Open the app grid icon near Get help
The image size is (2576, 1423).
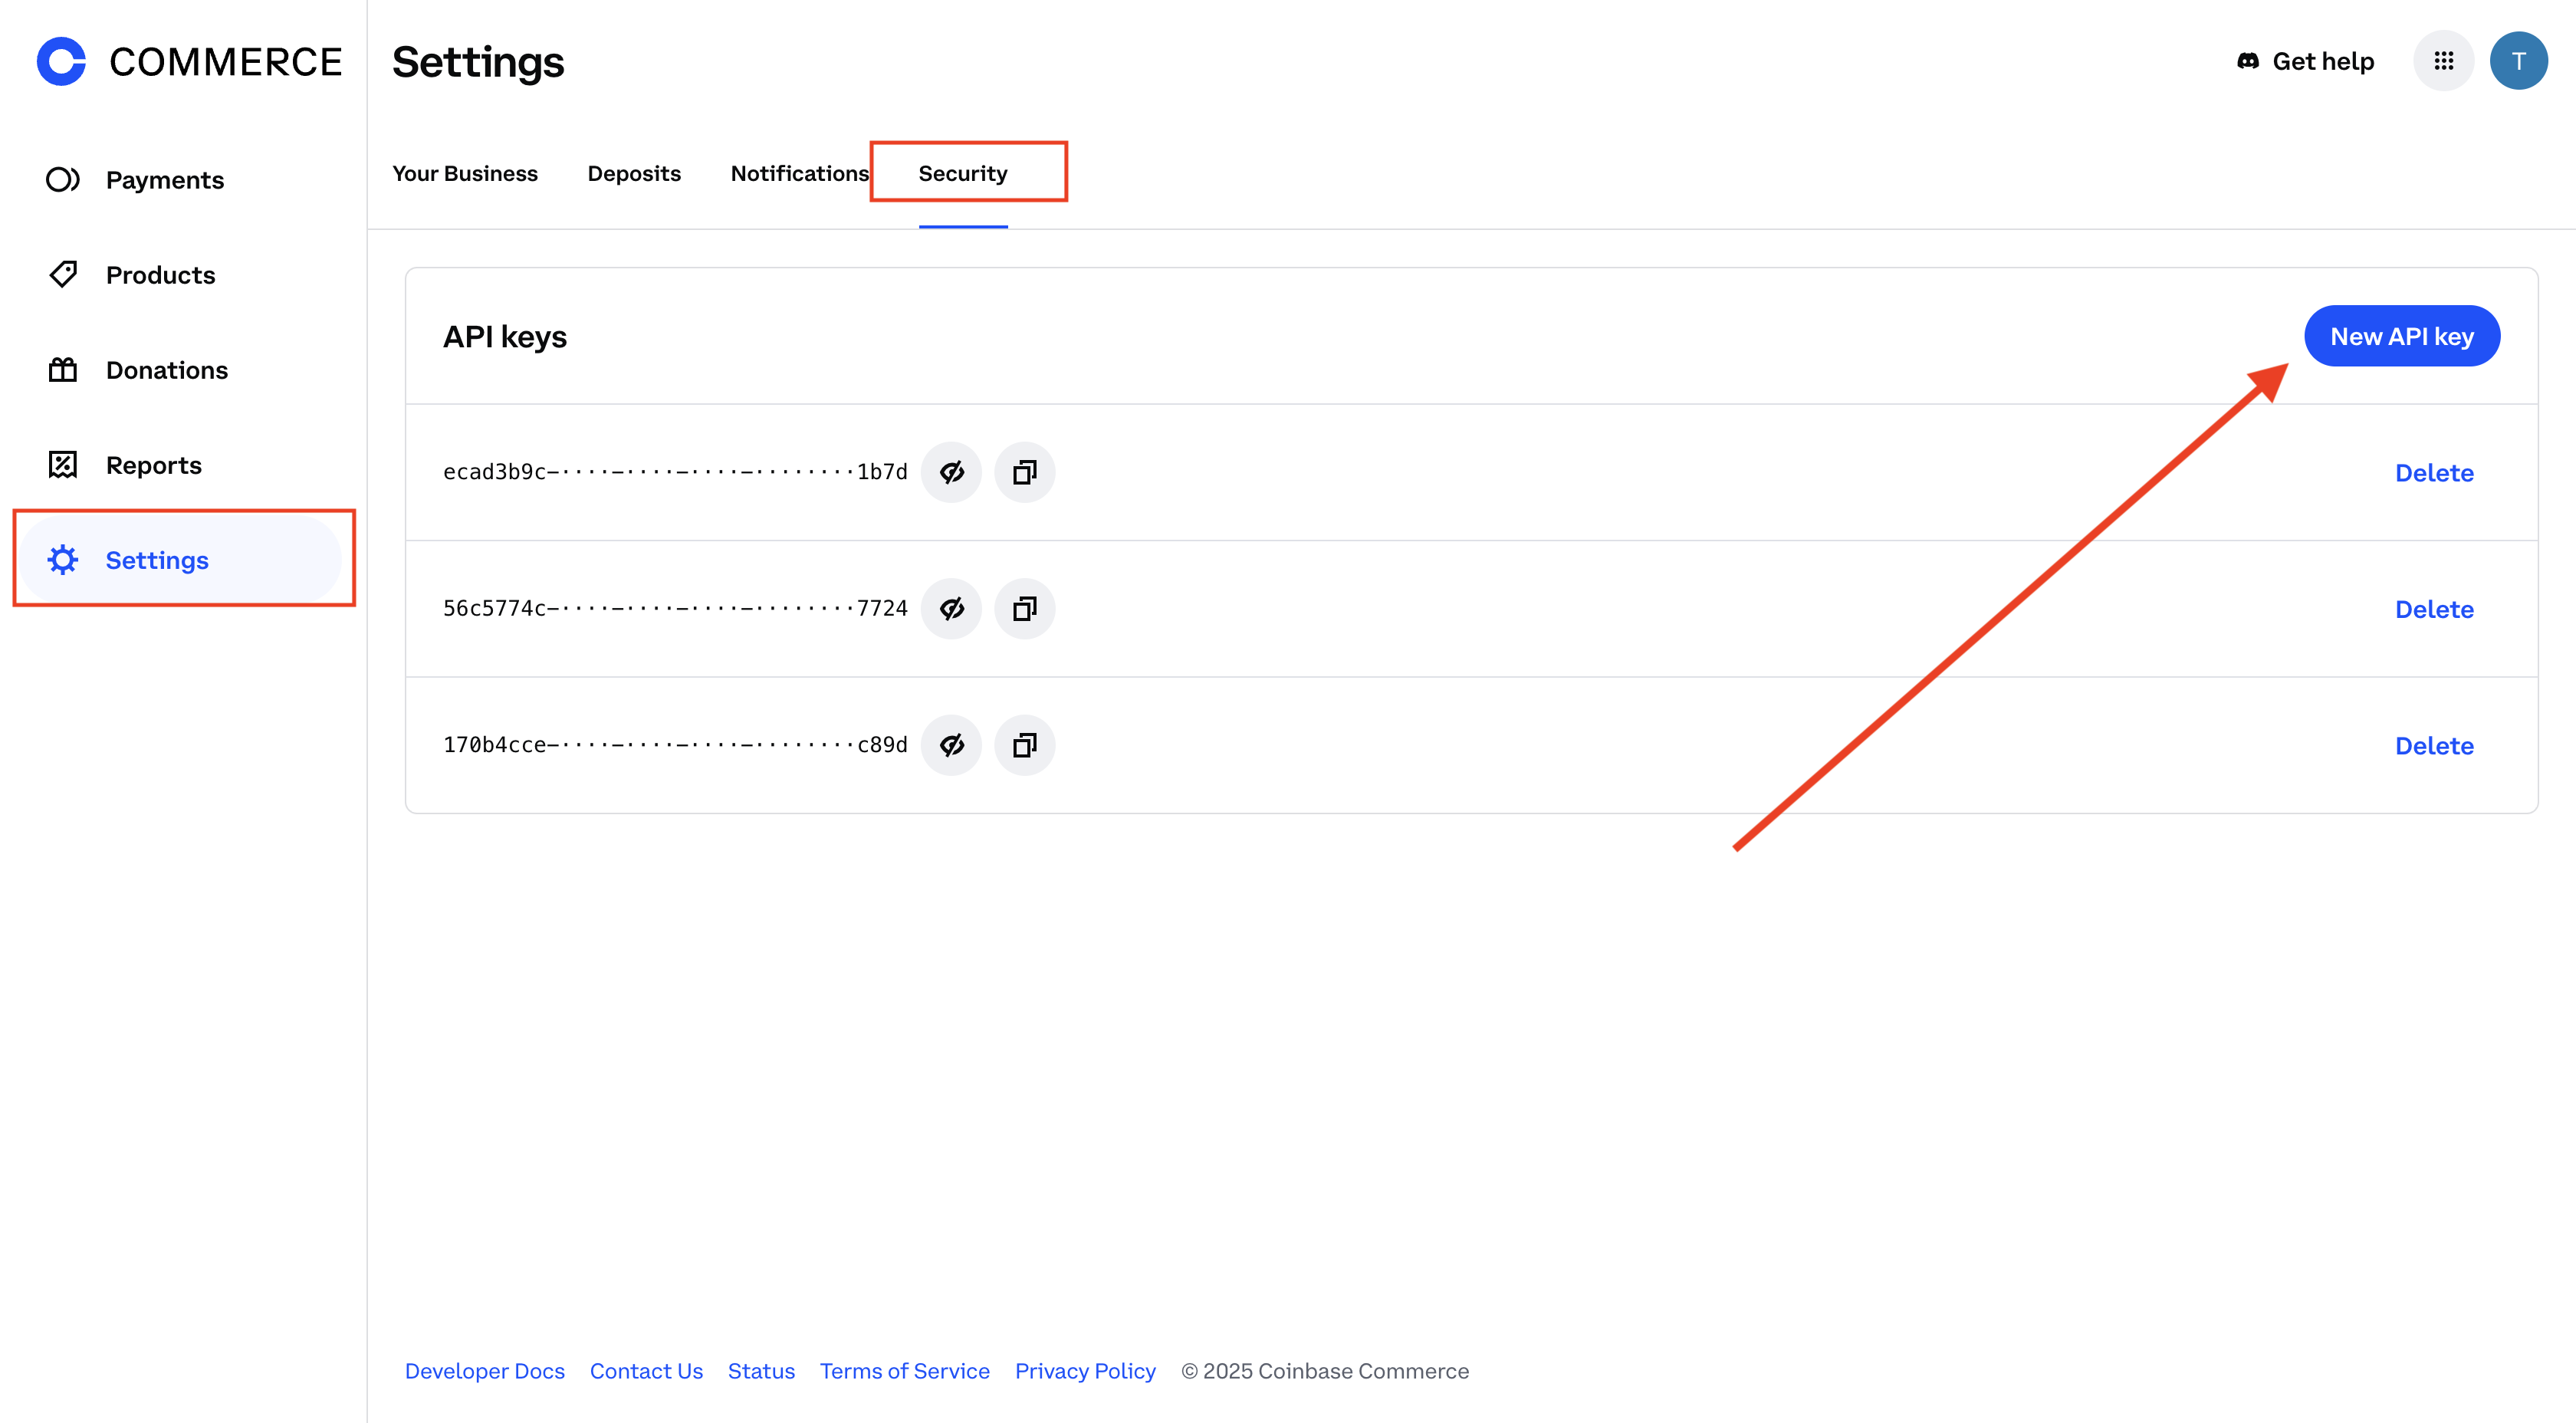tap(2444, 60)
